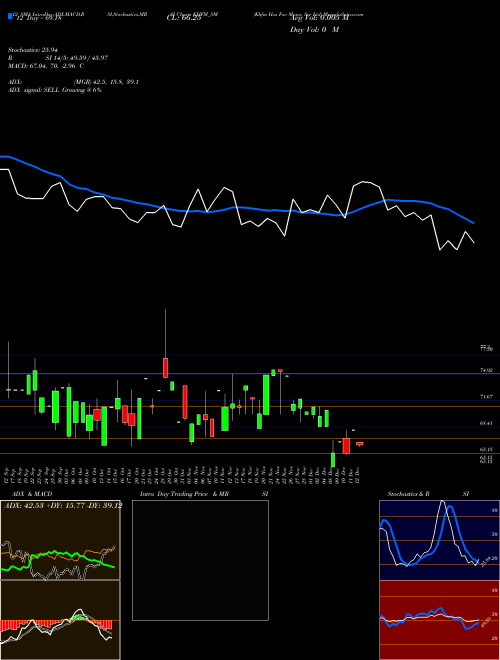
Task: Open the MACD histogram chart panel
Action: (60, 620)
